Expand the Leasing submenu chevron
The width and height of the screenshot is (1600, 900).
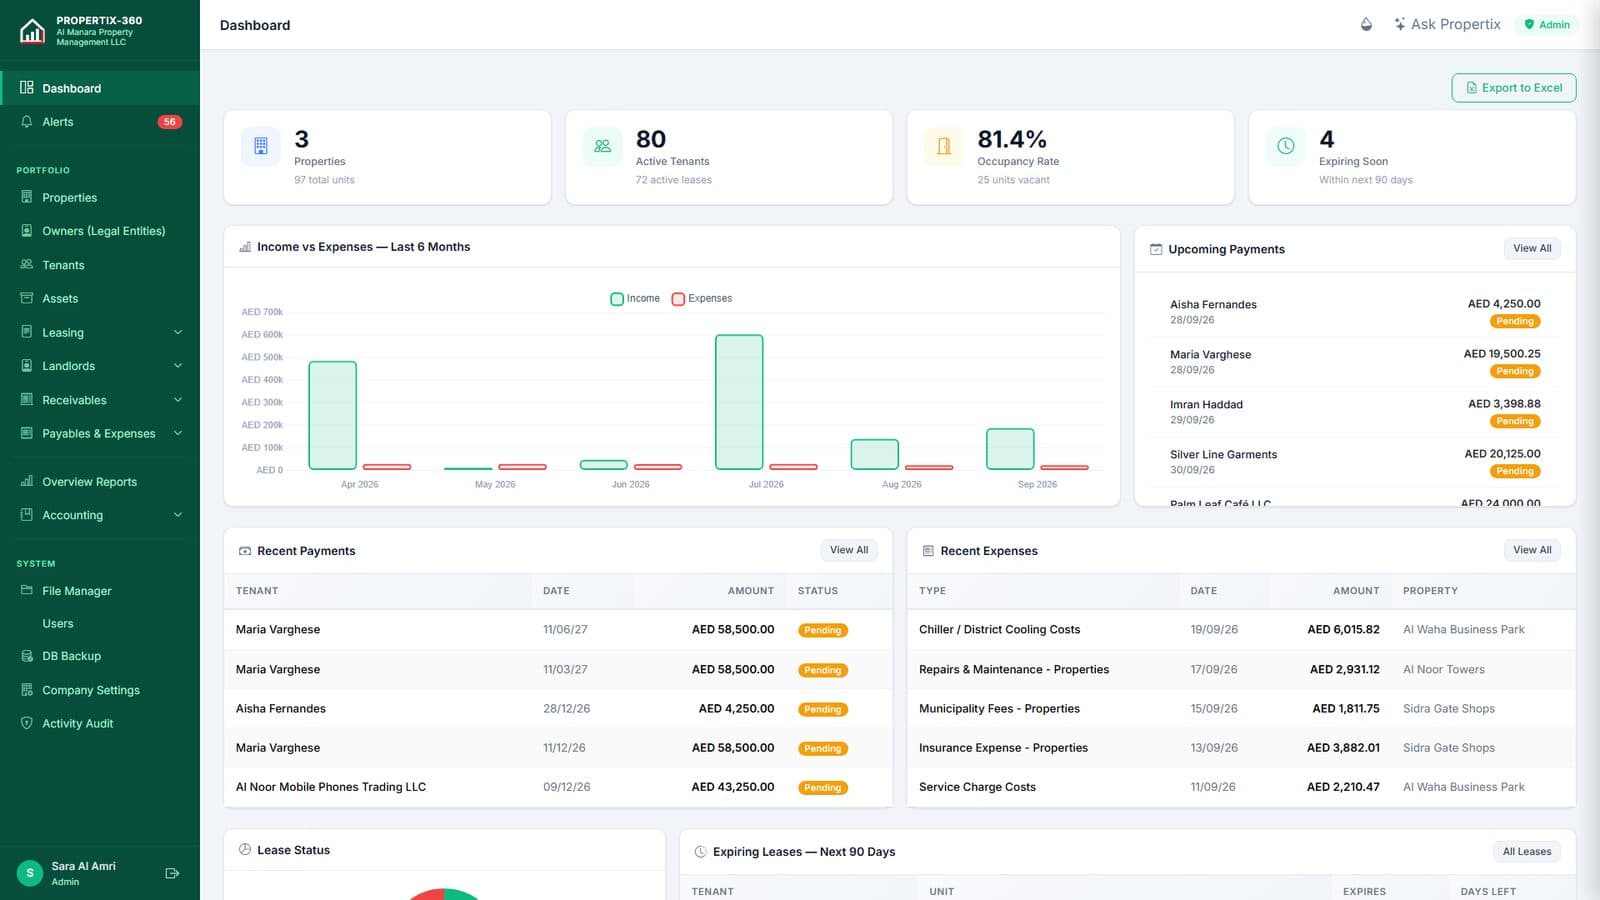coord(178,332)
